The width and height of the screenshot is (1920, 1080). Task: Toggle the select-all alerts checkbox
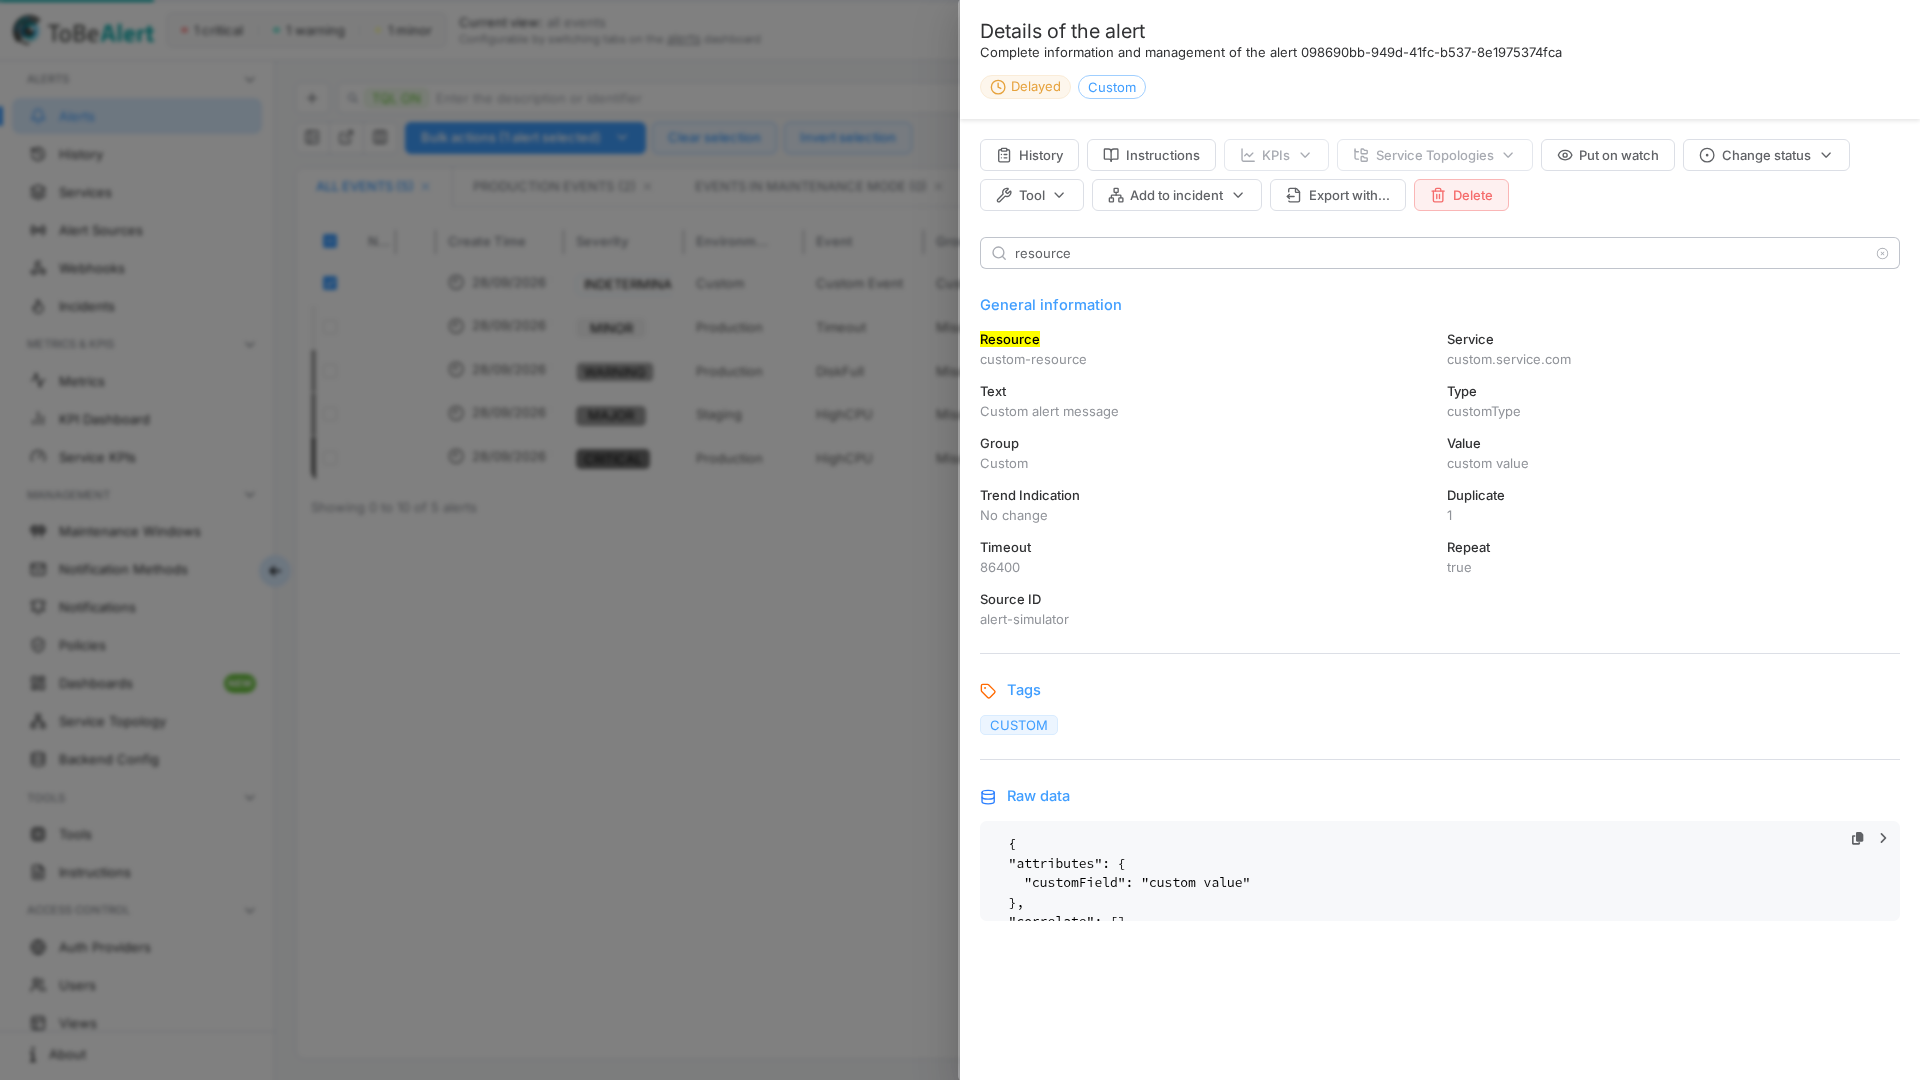pos(330,241)
